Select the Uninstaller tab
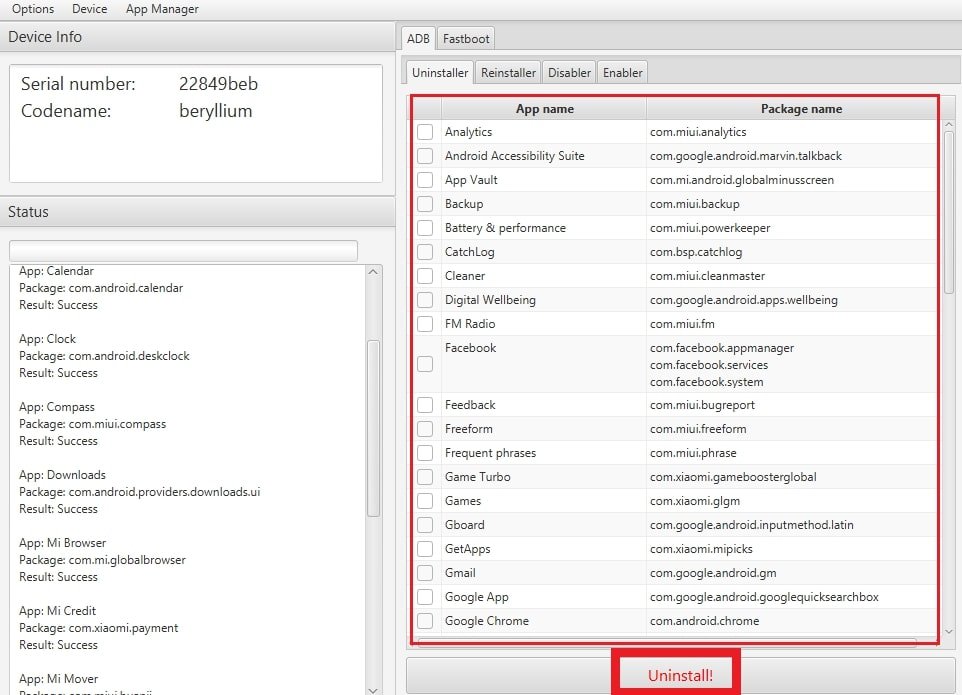Screen dimensions: 962x695 [440, 72]
